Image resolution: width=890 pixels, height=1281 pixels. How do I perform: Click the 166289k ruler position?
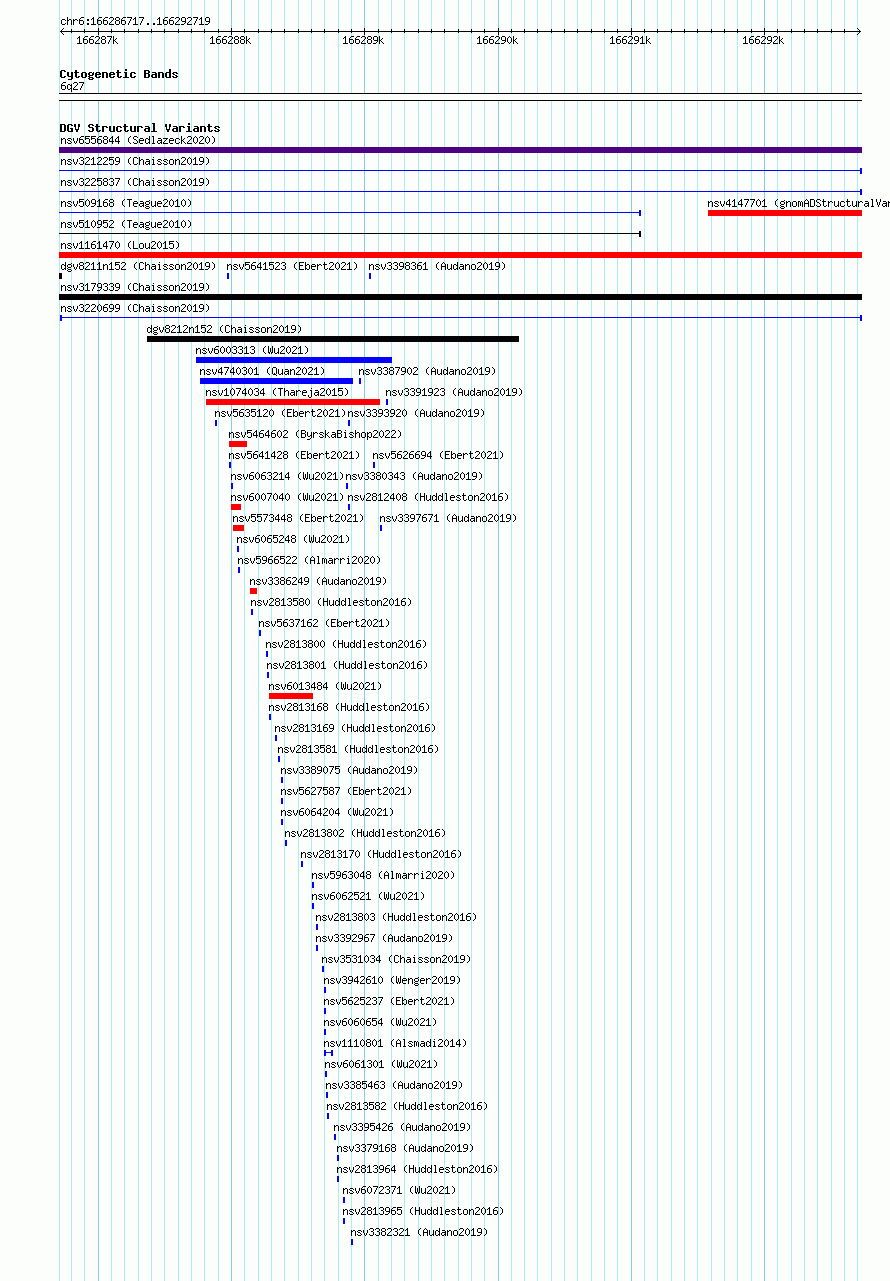click(x=363, y=40)
